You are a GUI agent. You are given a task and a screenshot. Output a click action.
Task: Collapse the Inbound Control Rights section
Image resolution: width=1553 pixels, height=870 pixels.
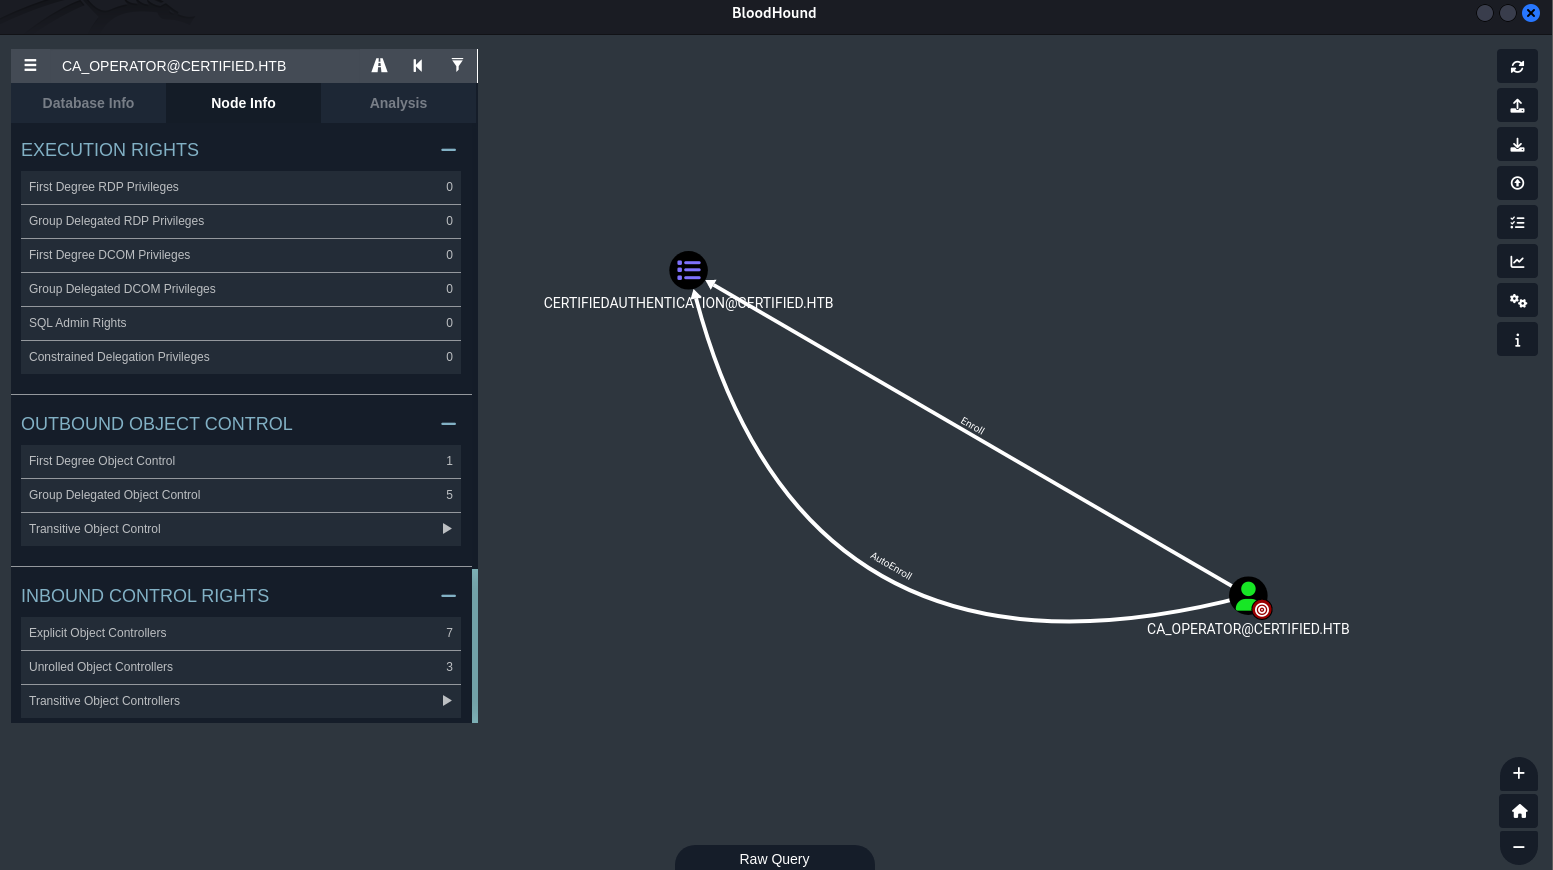click(448, 596)
